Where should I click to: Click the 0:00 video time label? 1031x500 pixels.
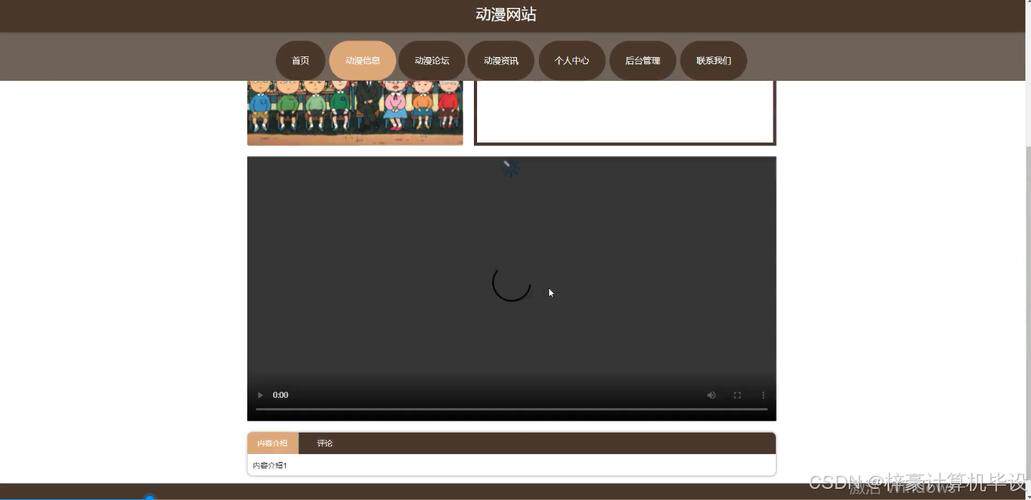point(280,395)
